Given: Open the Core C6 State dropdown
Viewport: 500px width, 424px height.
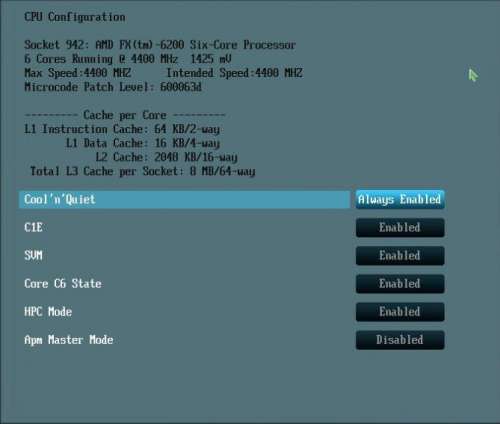Looking at the screenshot, I should [x=400, y=284].
